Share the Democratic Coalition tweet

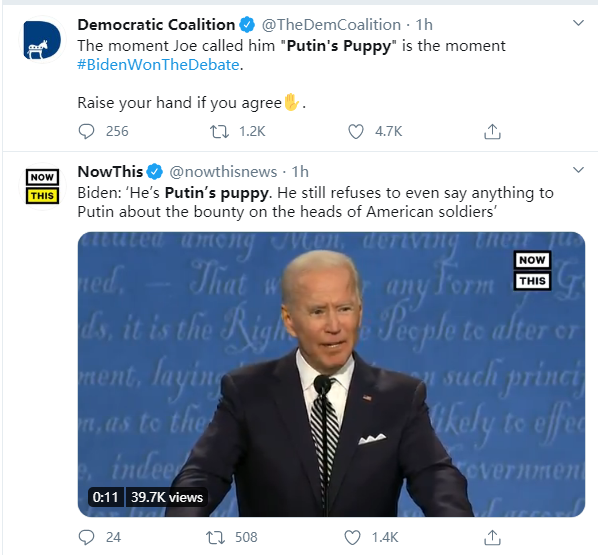point(492,132)
